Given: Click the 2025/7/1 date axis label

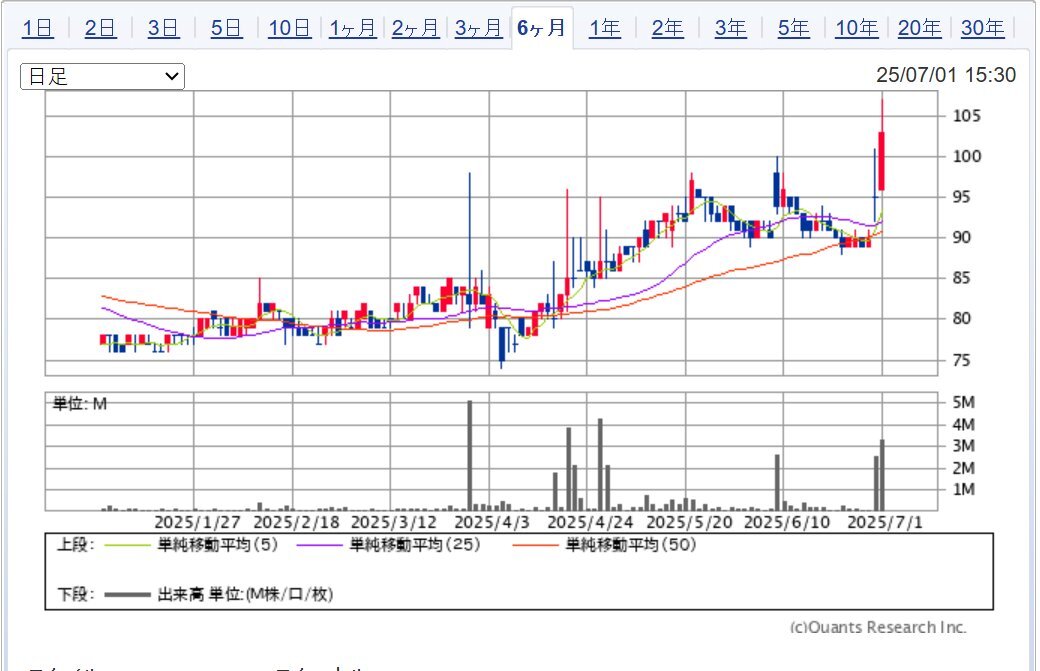Looking at the screenshot, I should pos(885,522).
